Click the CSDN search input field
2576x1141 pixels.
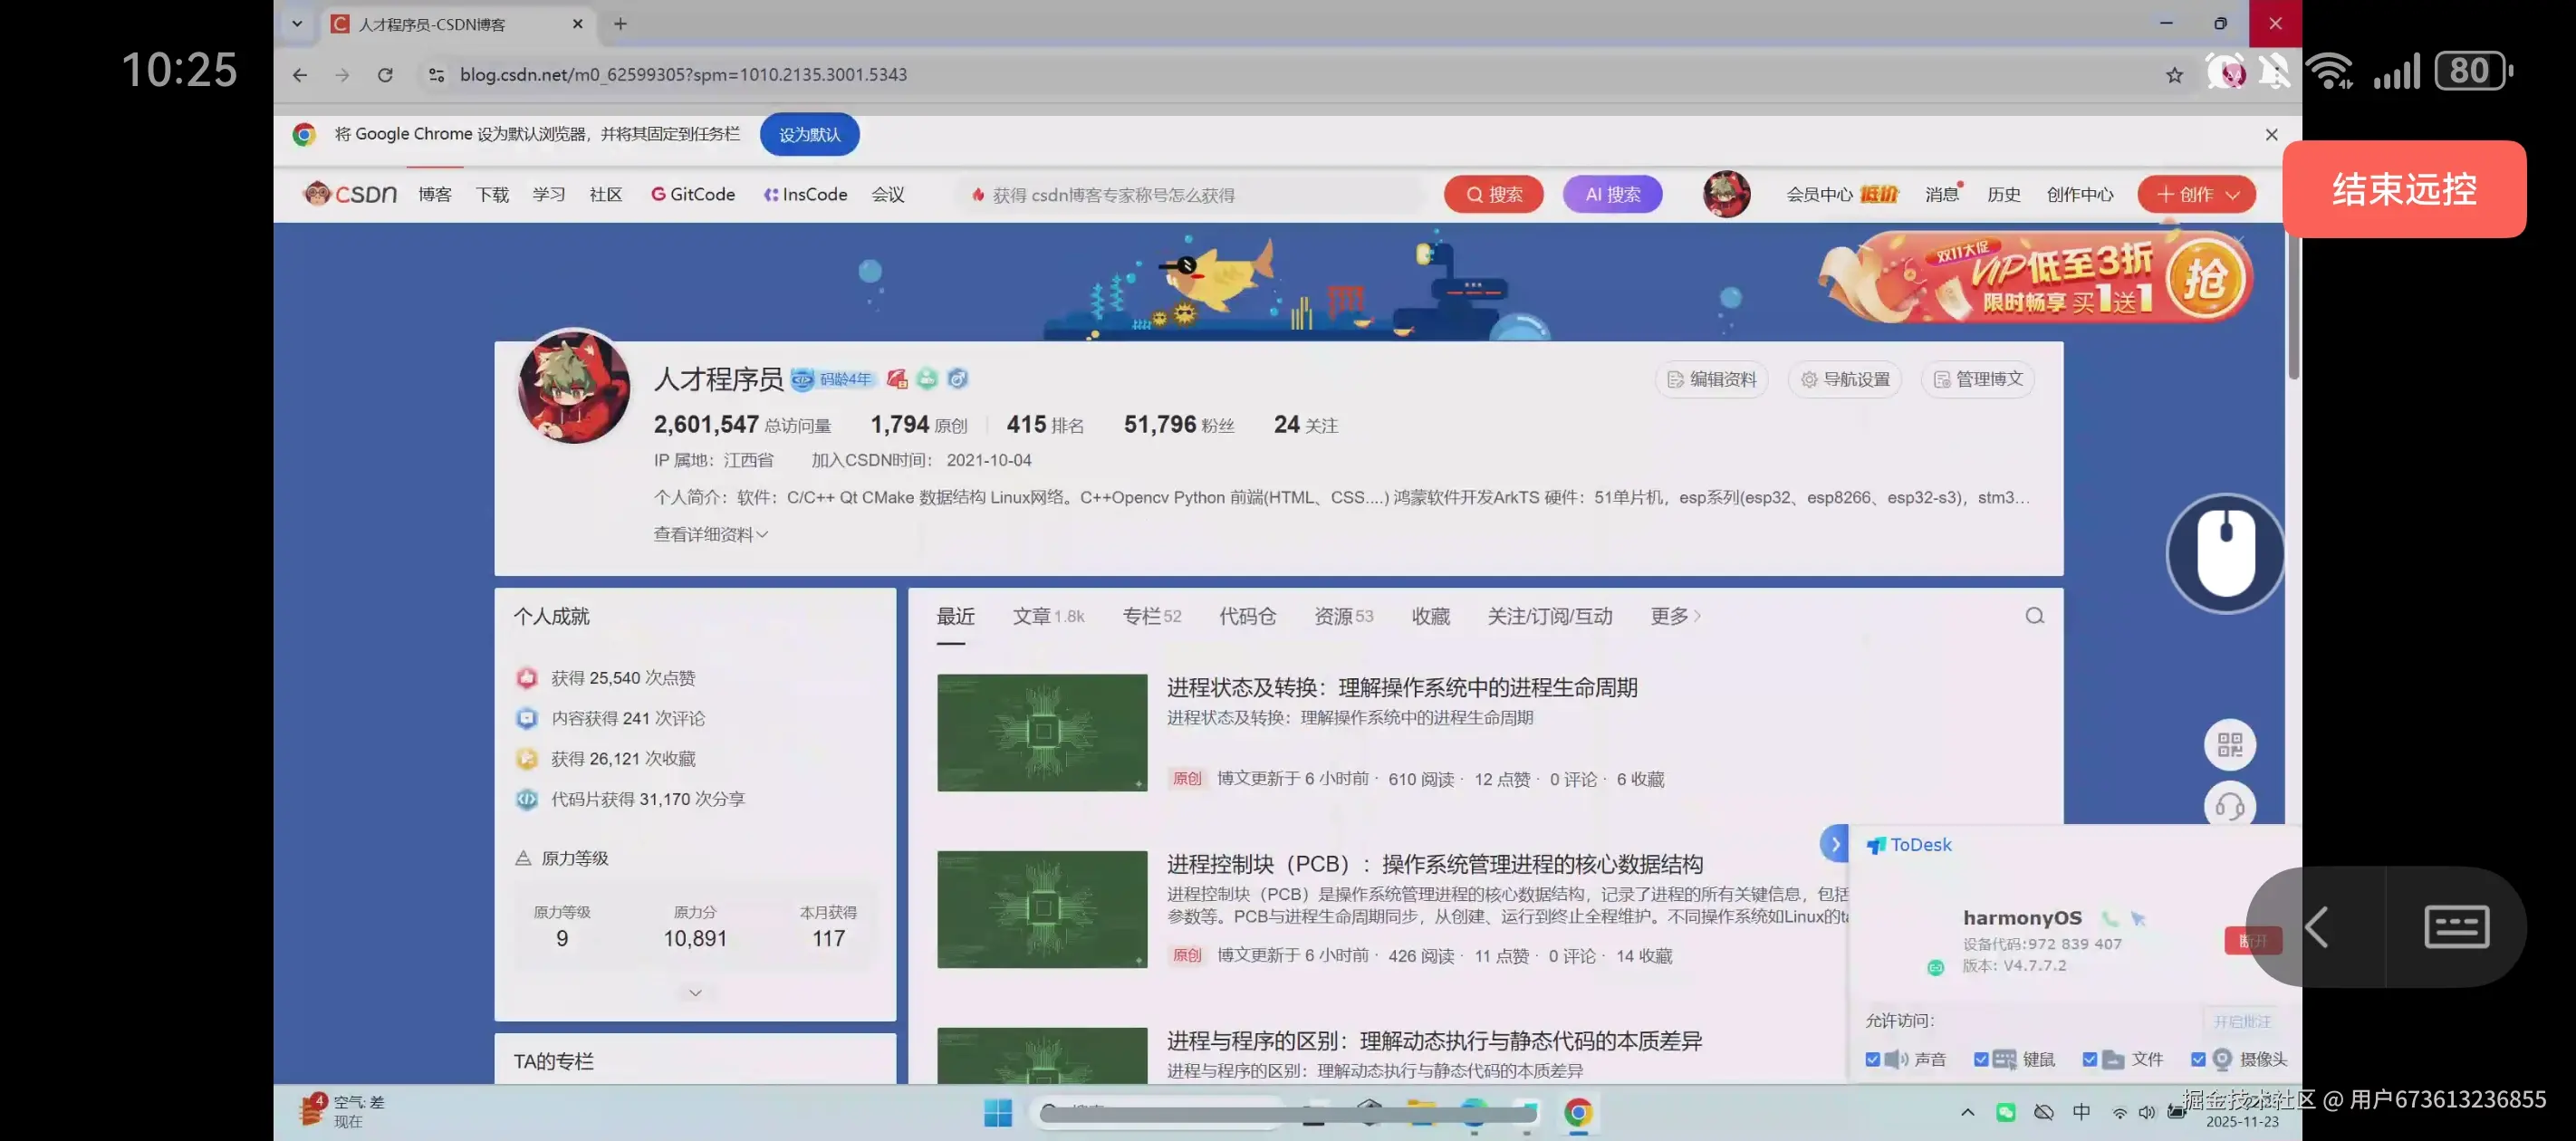pos(1190,195)
